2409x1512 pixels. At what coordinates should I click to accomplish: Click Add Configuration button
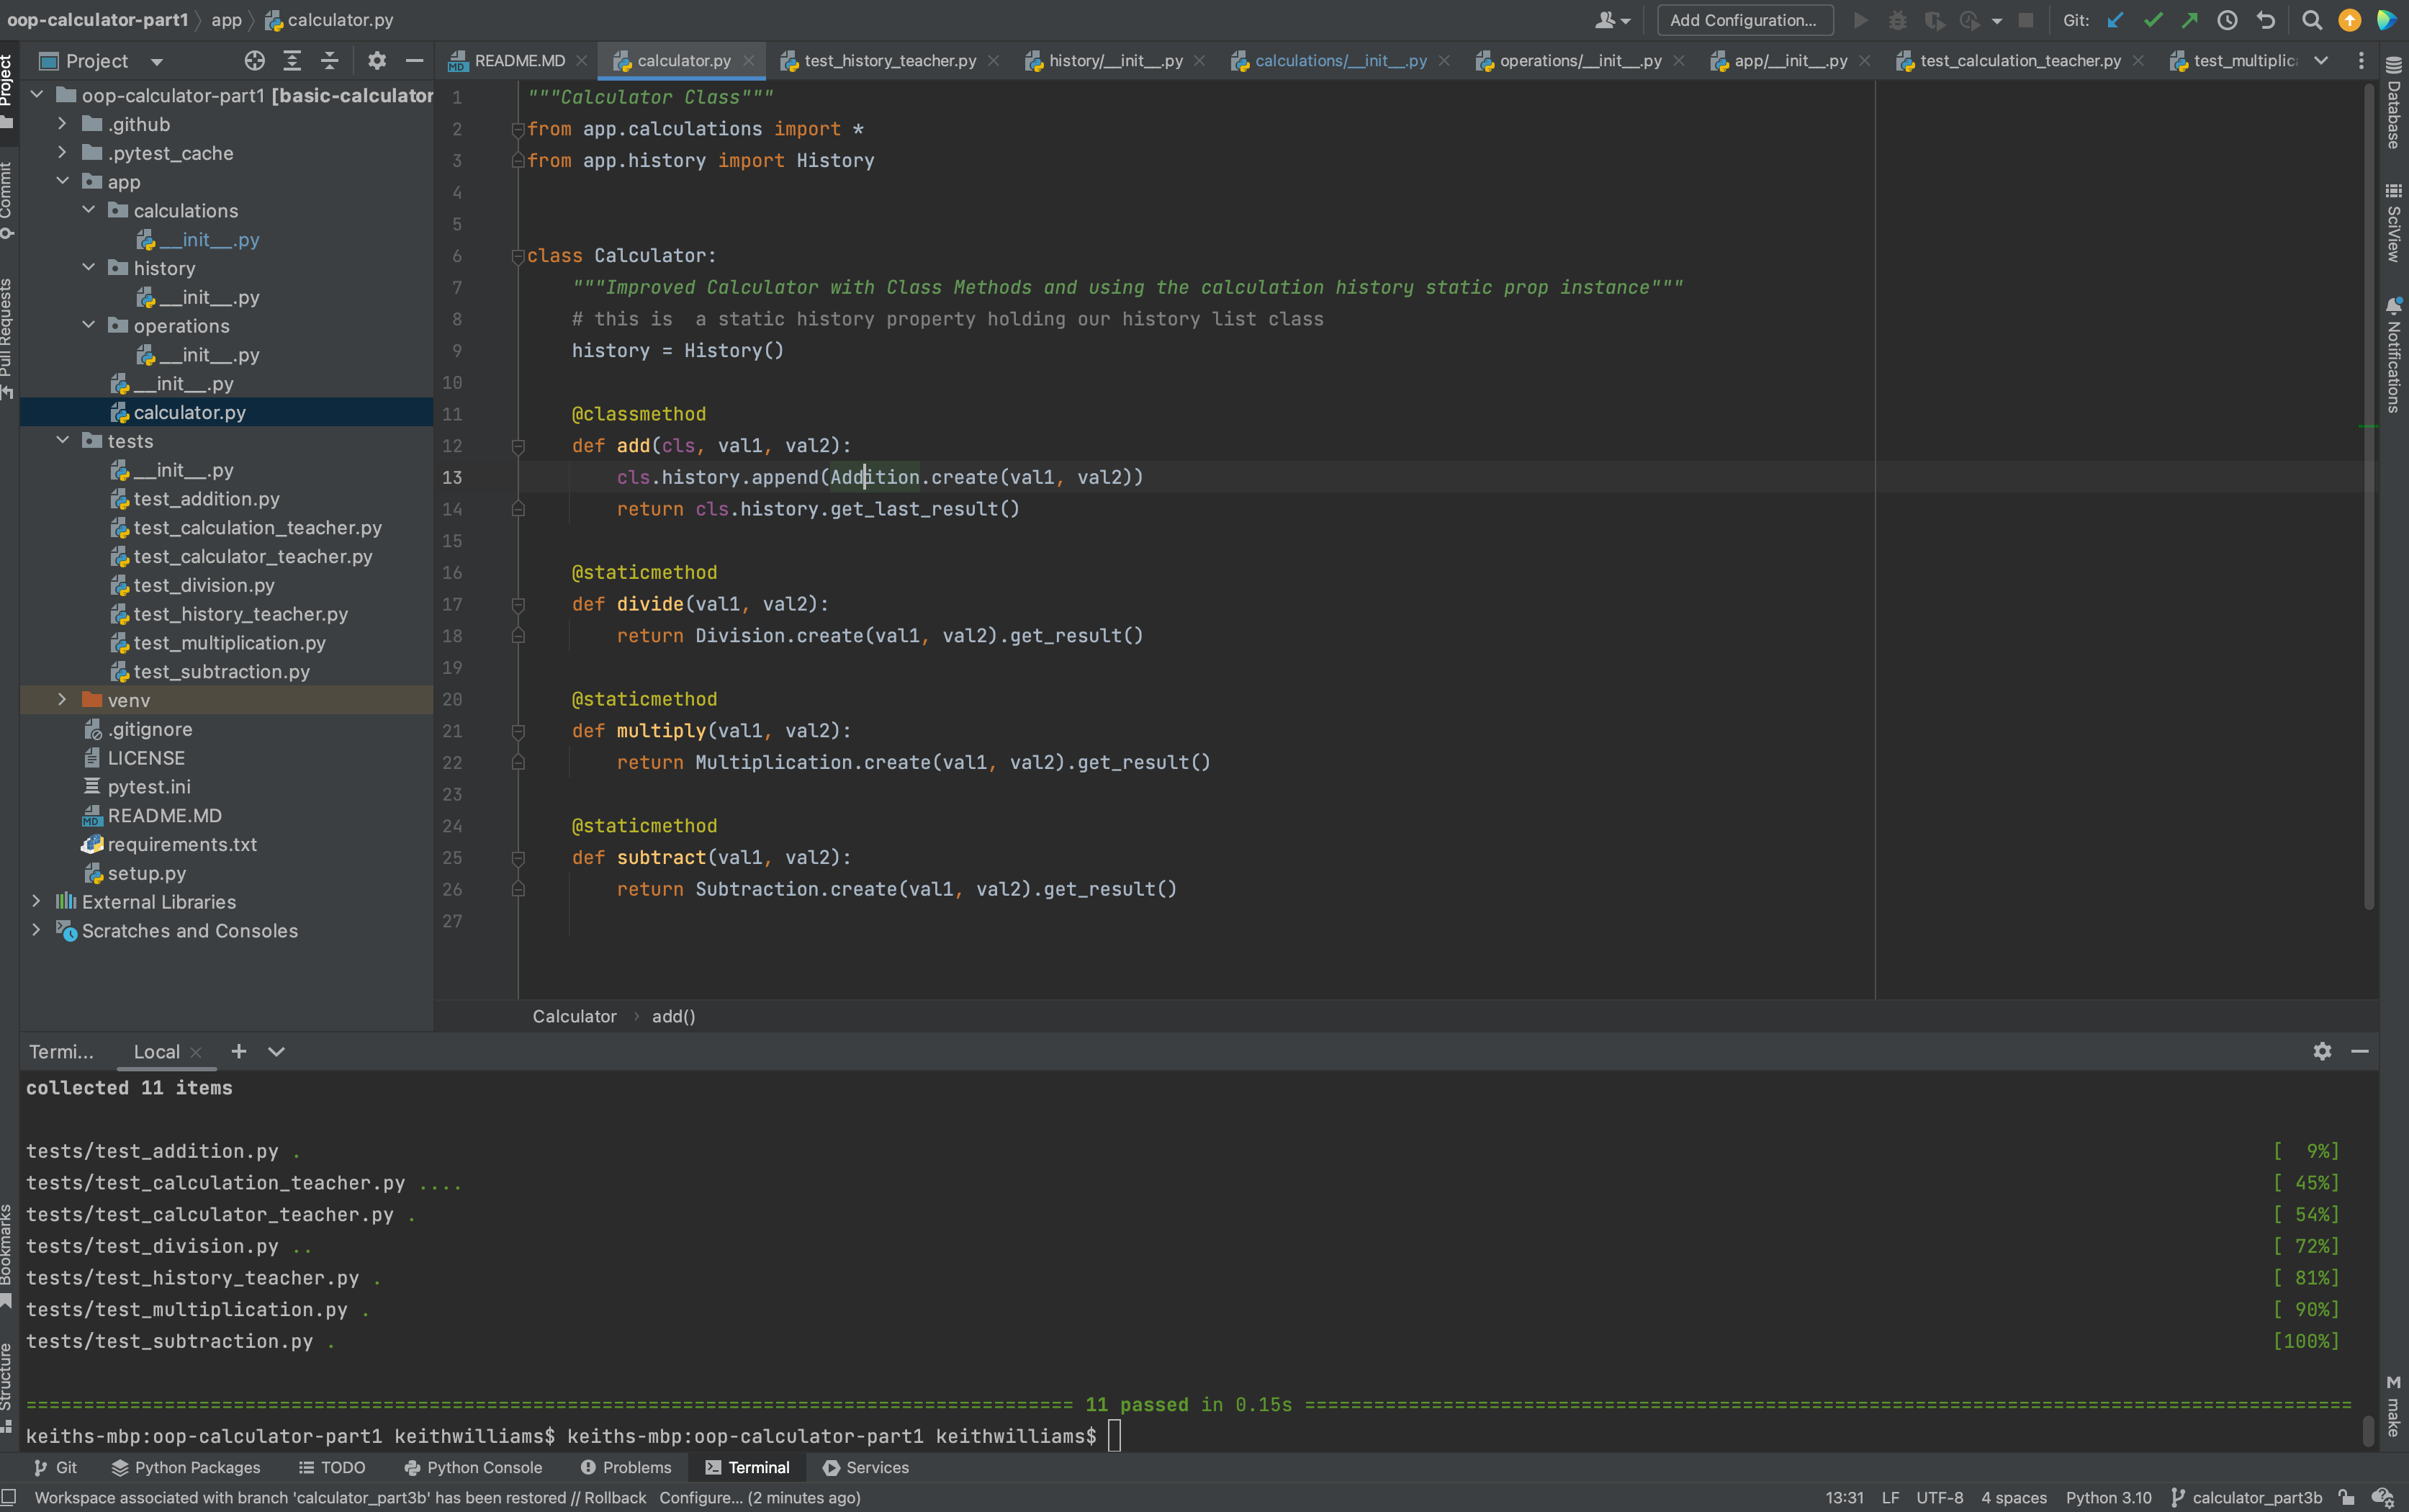pos(1743,20)
